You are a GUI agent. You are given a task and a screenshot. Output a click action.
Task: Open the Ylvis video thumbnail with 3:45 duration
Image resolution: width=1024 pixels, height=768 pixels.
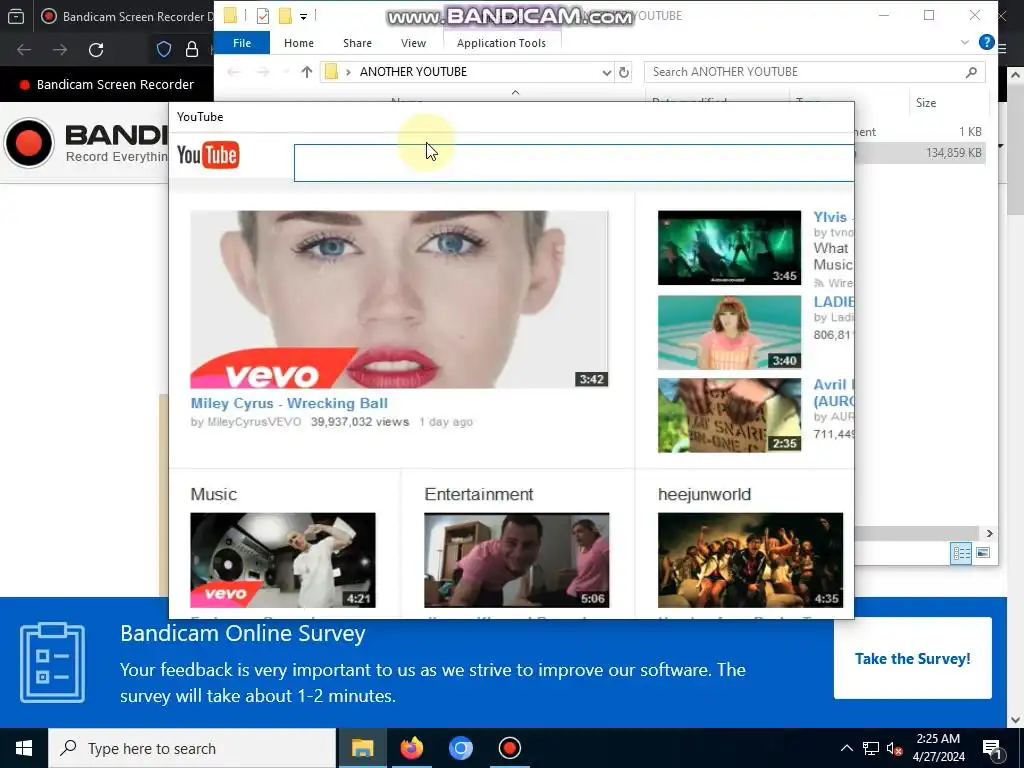729,248
